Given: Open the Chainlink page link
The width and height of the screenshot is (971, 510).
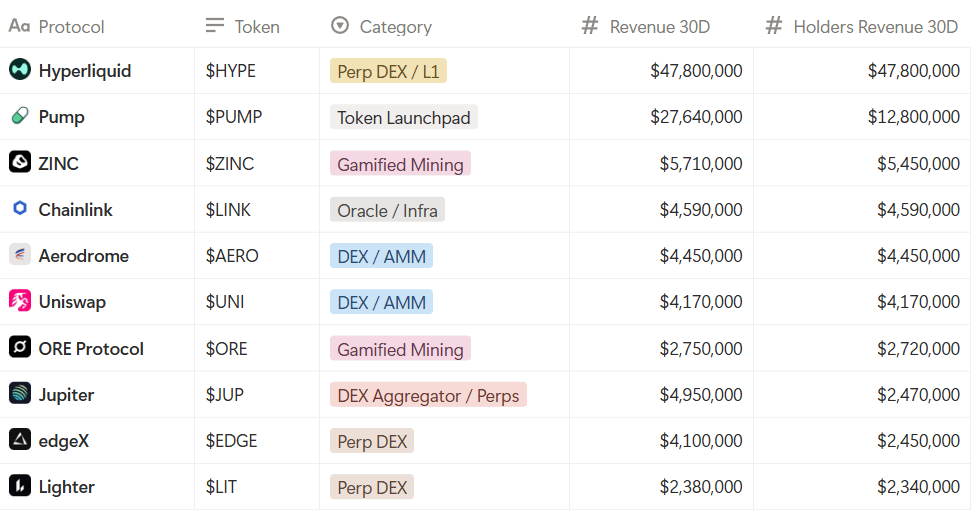Looking at the screenshot, I should coord(76,210).
